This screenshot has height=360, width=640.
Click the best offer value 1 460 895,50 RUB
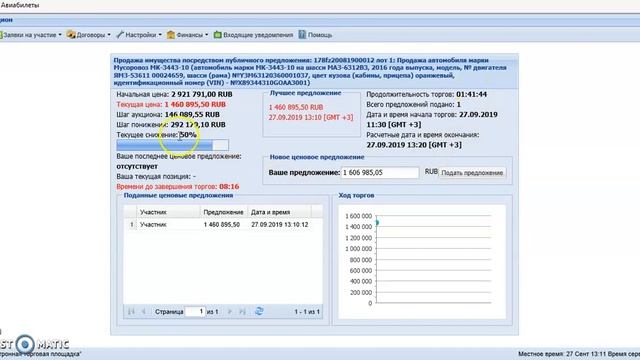coord(296,107)
